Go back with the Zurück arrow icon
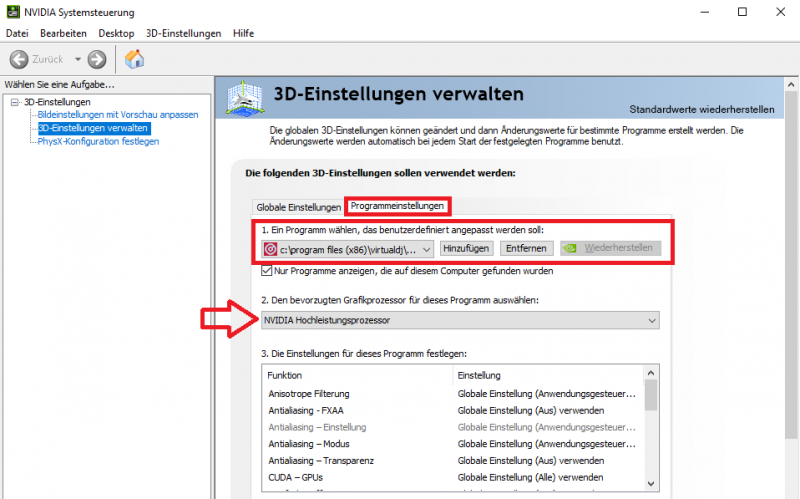The height and width of the screenshot is (499, 800). coord(19,59)
